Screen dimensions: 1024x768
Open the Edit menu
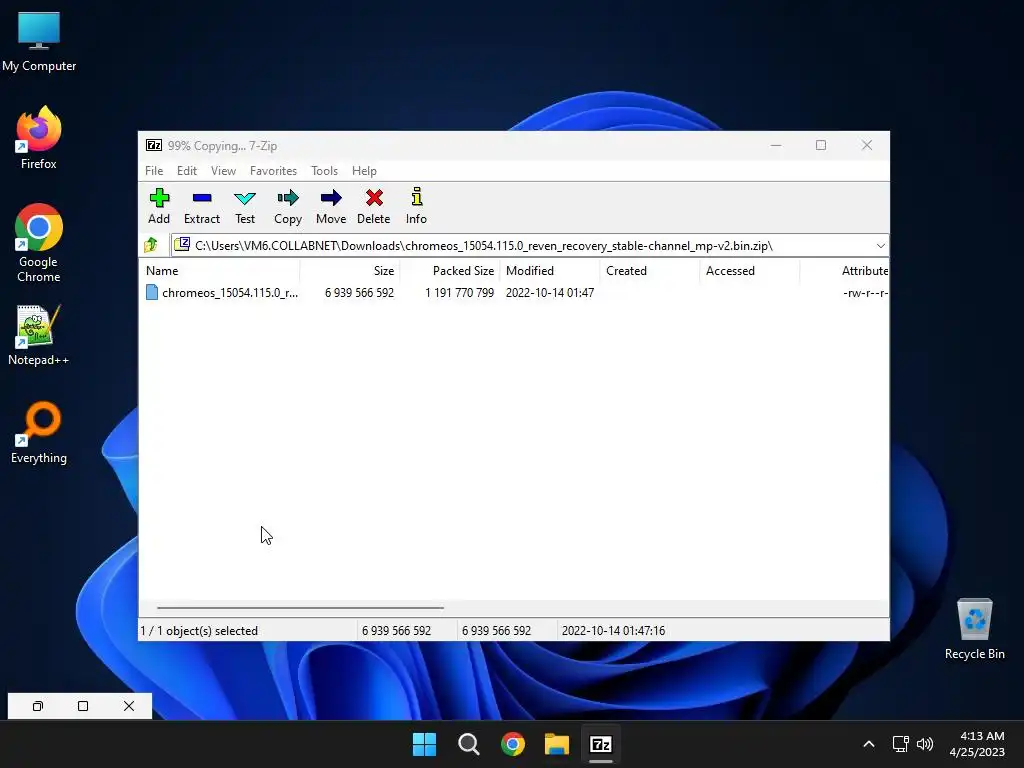(x=187, y=170)
